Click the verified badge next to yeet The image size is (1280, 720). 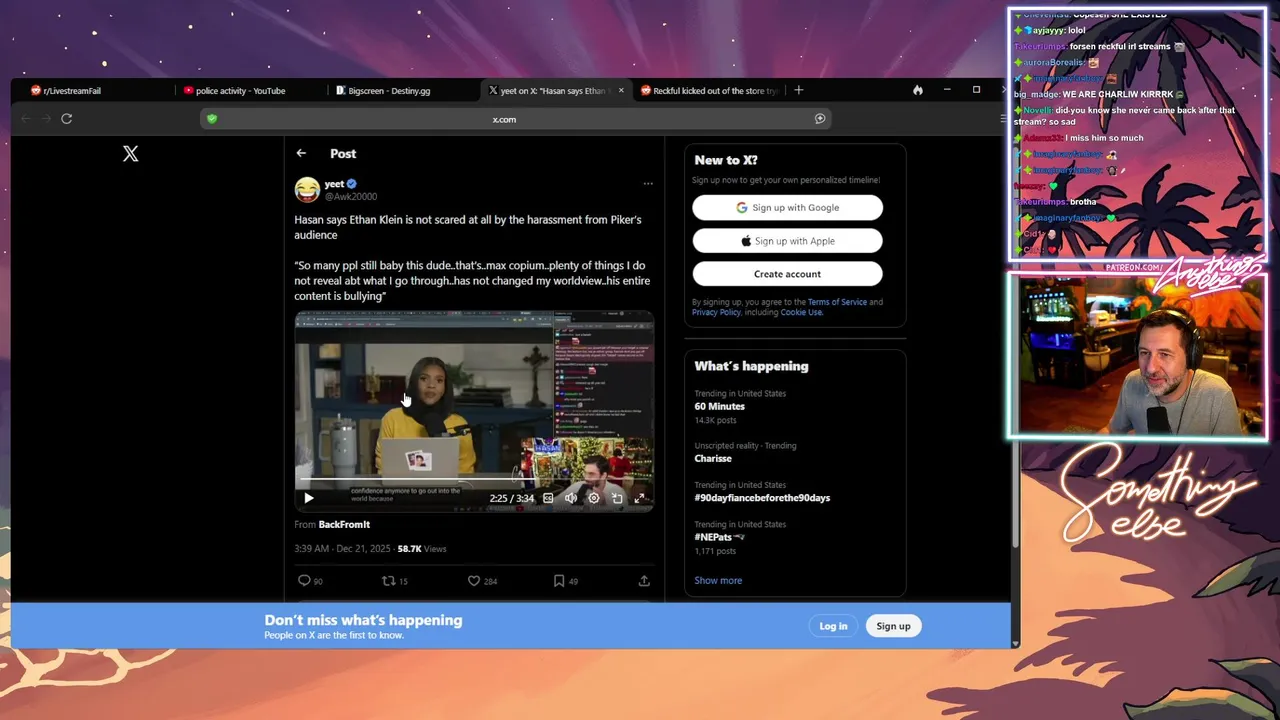point(352,184)
